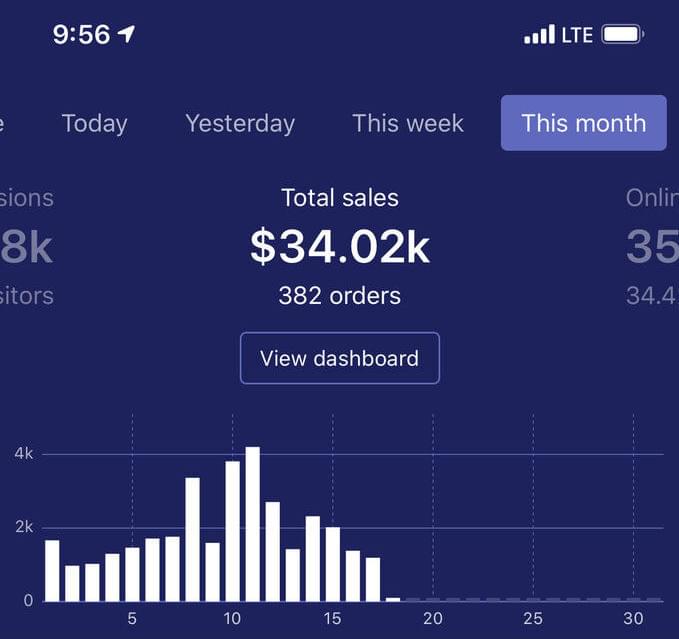Show the partially visible Online card on right
This screenshot has height=639, width=679.
[x=652, y=247]
